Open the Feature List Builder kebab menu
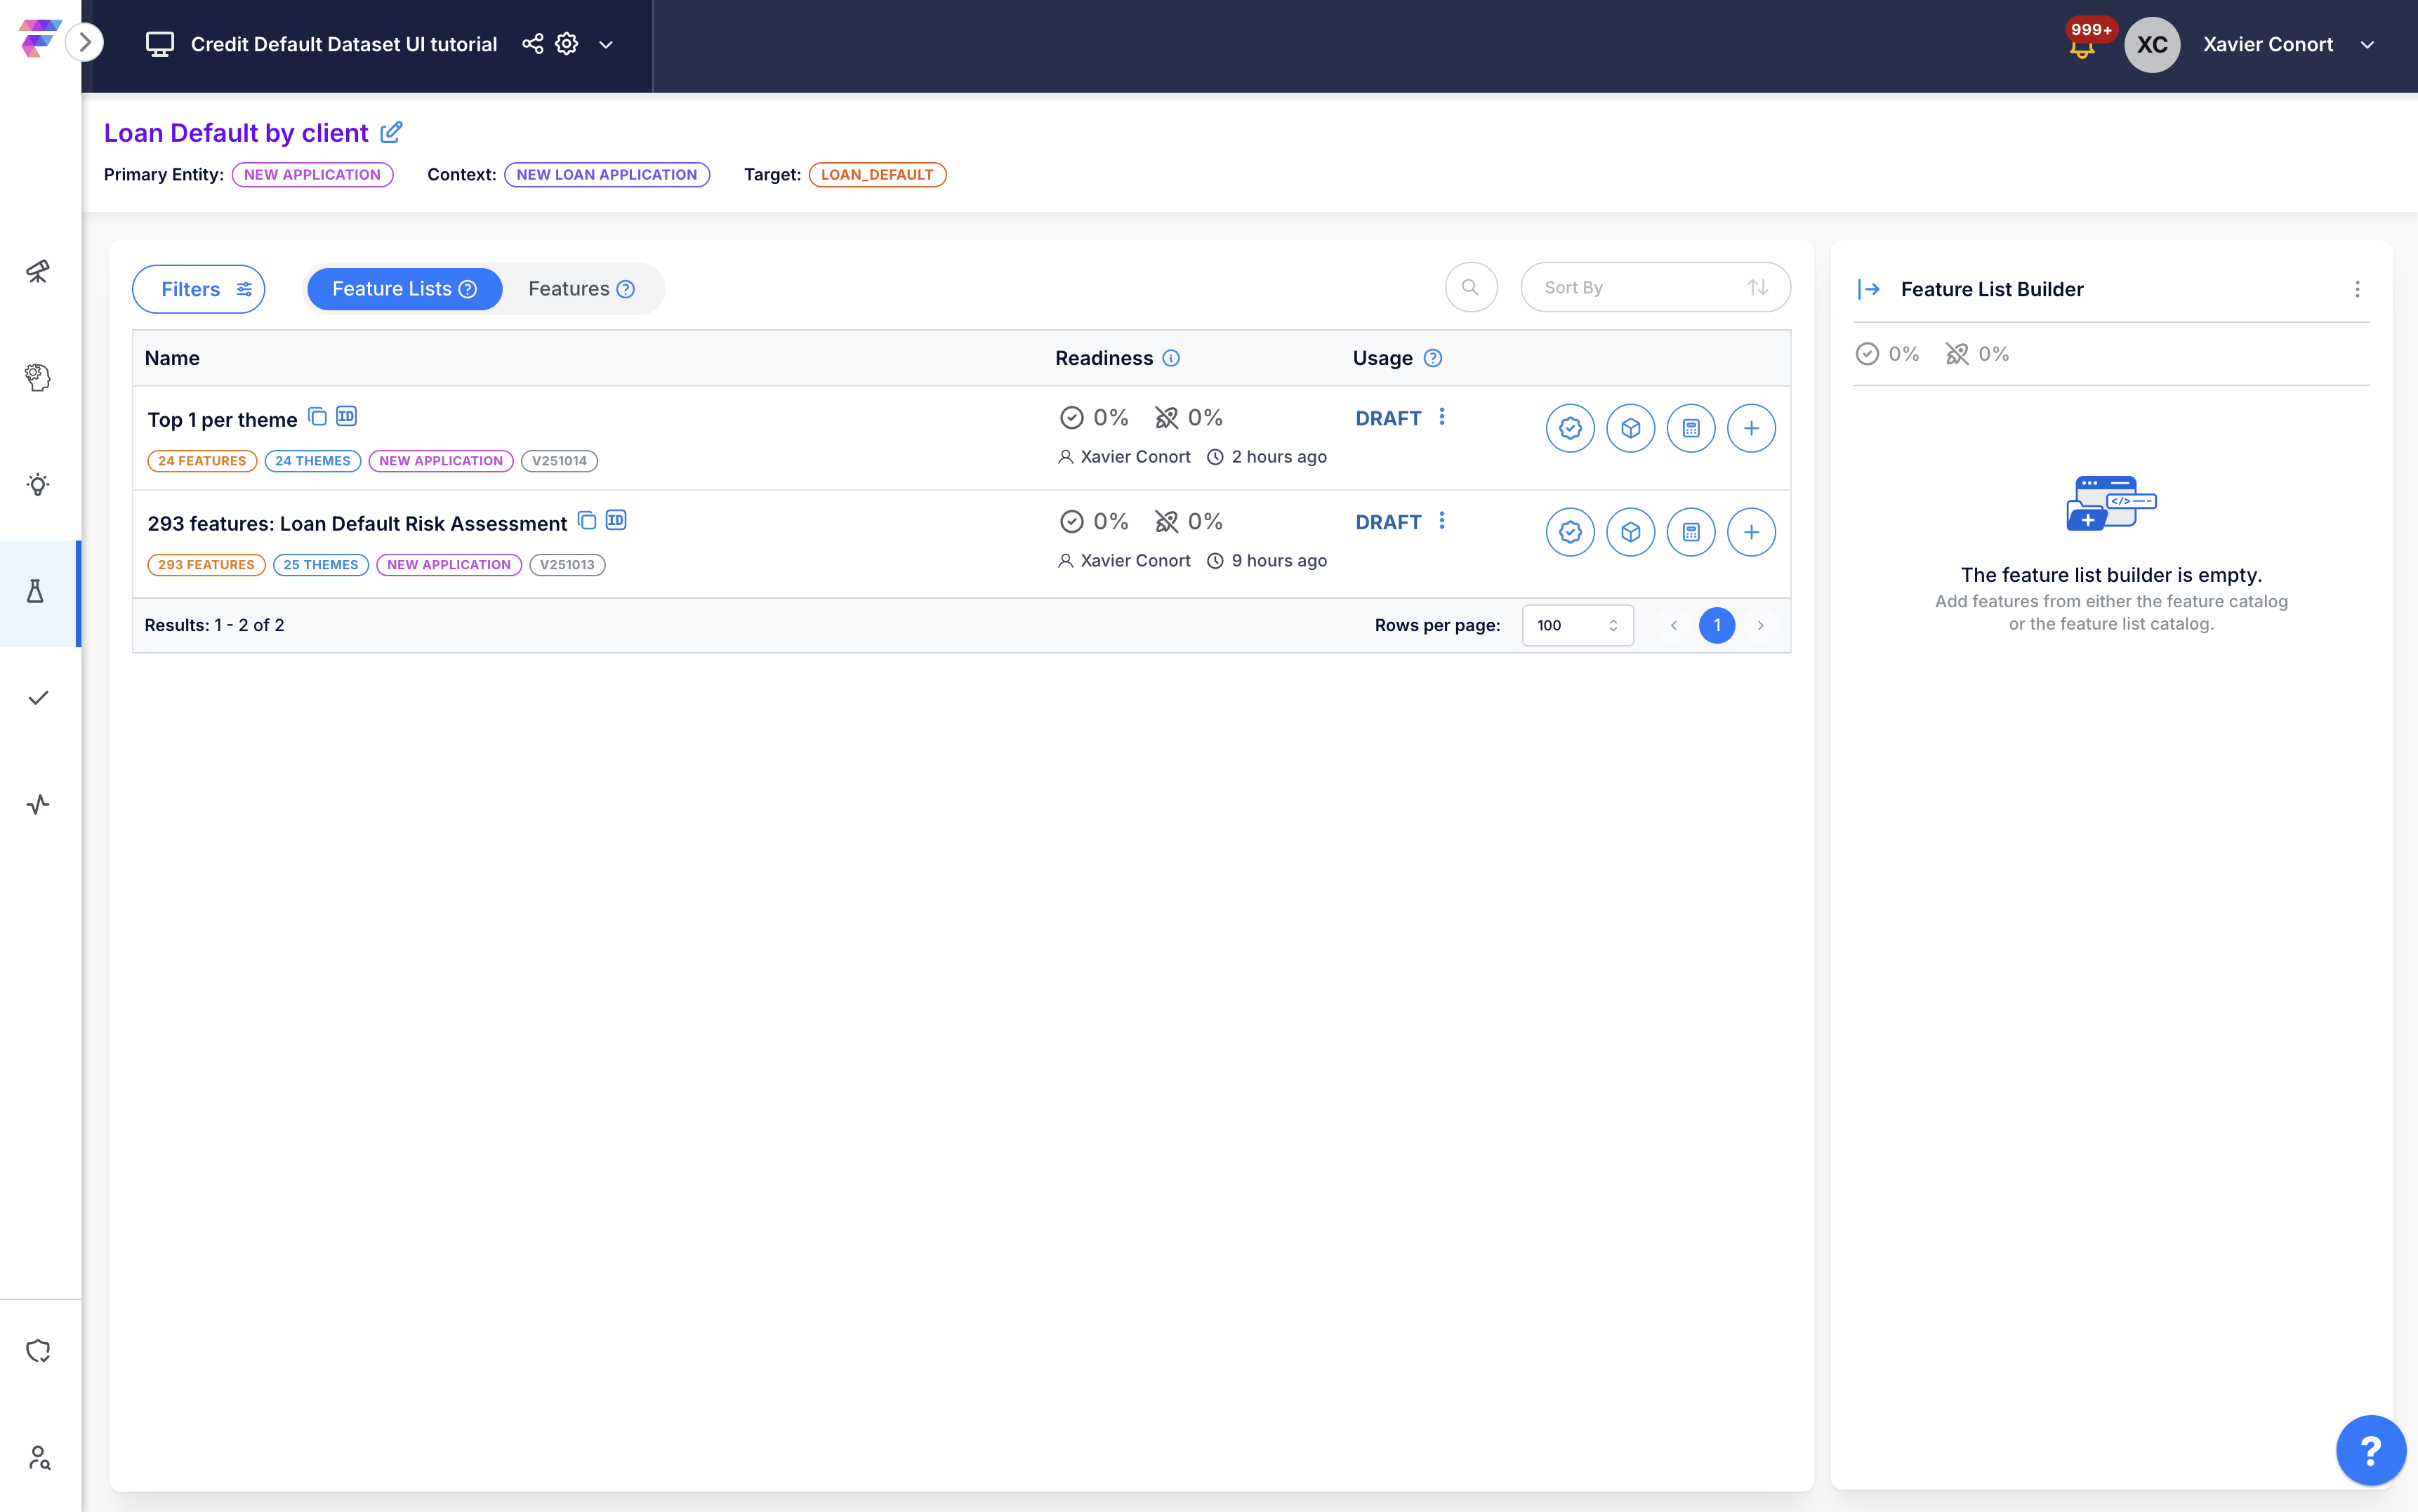The image size is (2418, 1512). (x=2357, y=289)
